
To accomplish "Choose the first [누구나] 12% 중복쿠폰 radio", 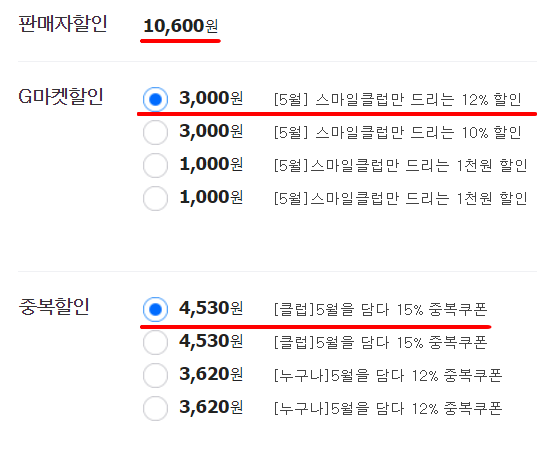I will (155, 375).
